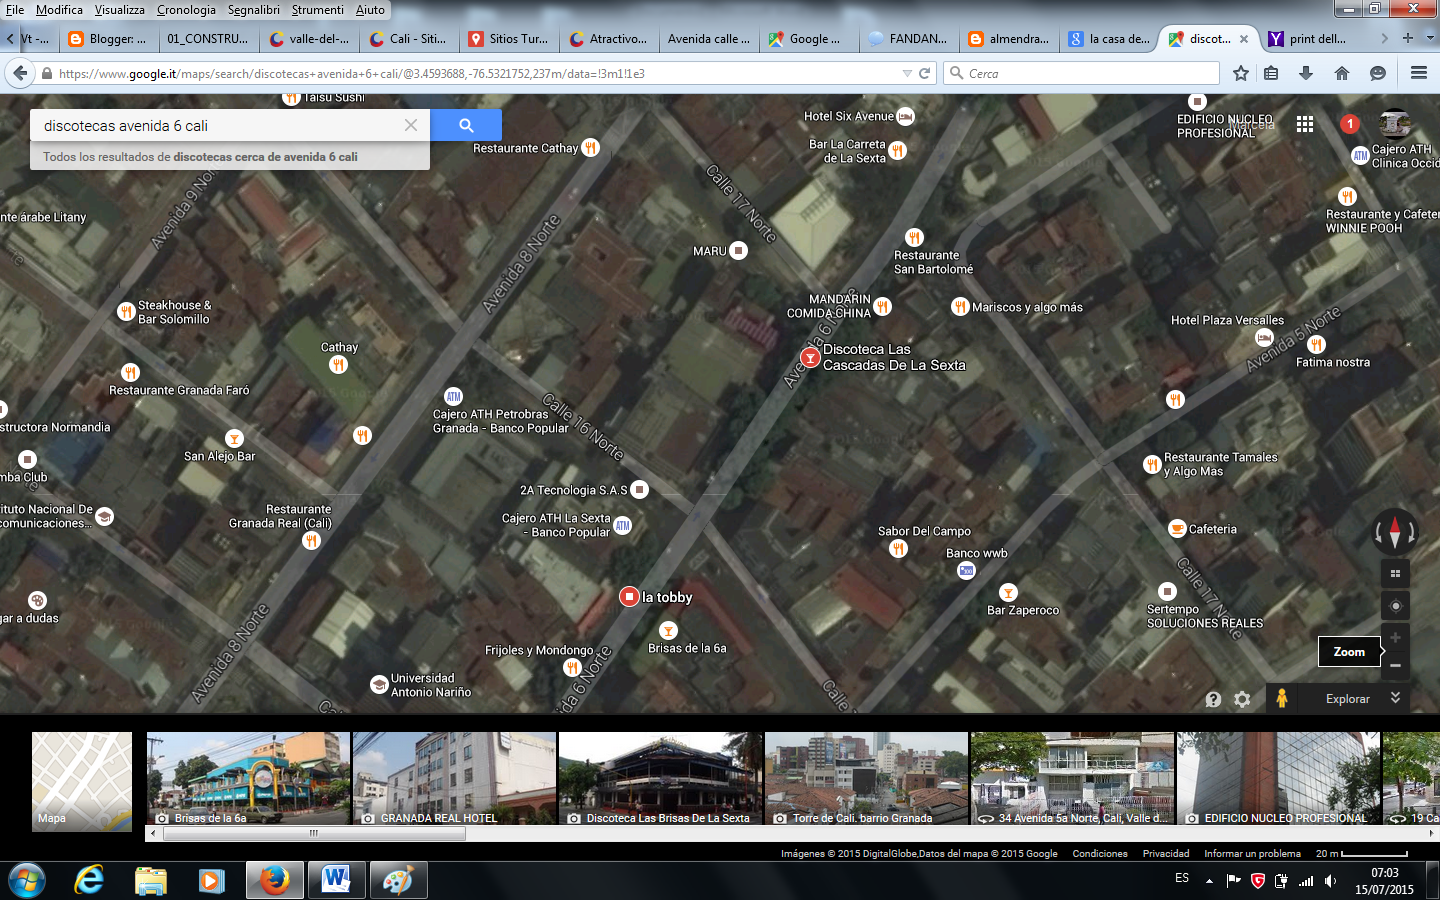Close the active discot... tab
Viewport: 1440px width, 900px height.
(1244, 39)
